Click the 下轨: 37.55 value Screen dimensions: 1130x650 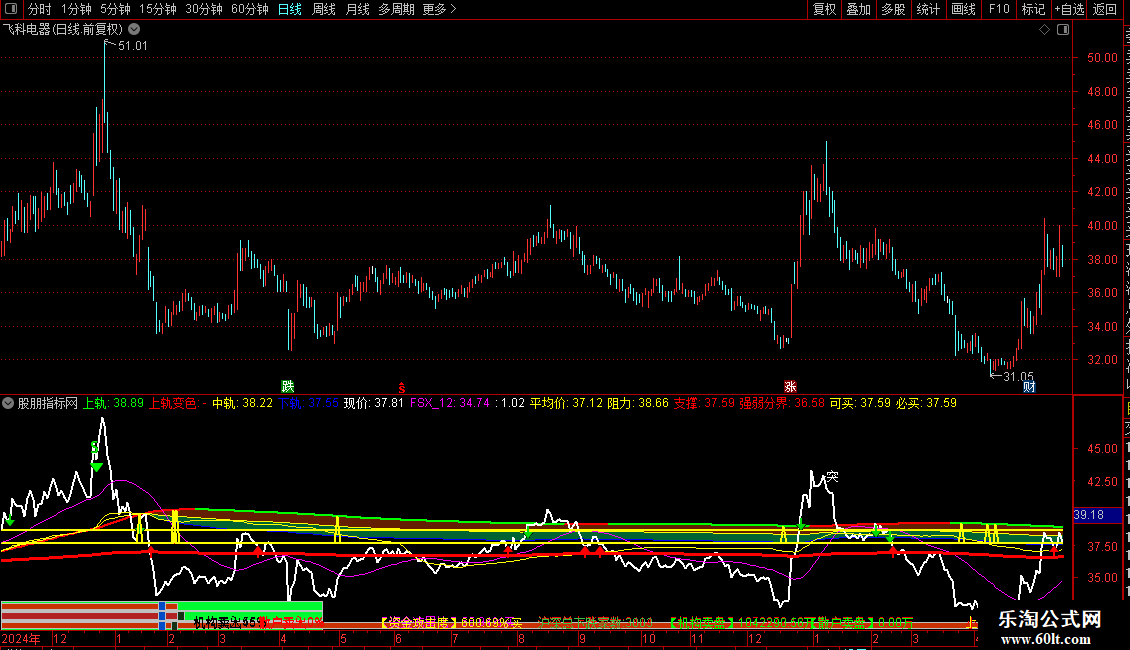(308, 403)
